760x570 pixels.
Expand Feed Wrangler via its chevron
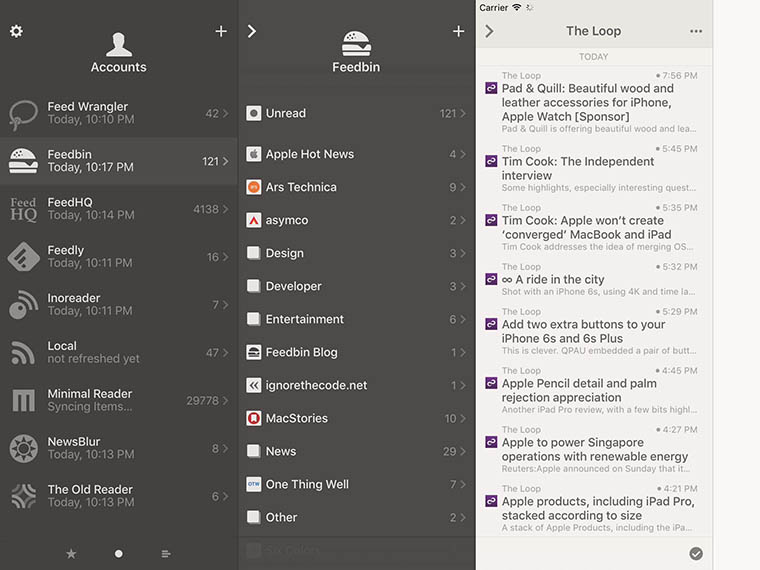pos(225,113)
